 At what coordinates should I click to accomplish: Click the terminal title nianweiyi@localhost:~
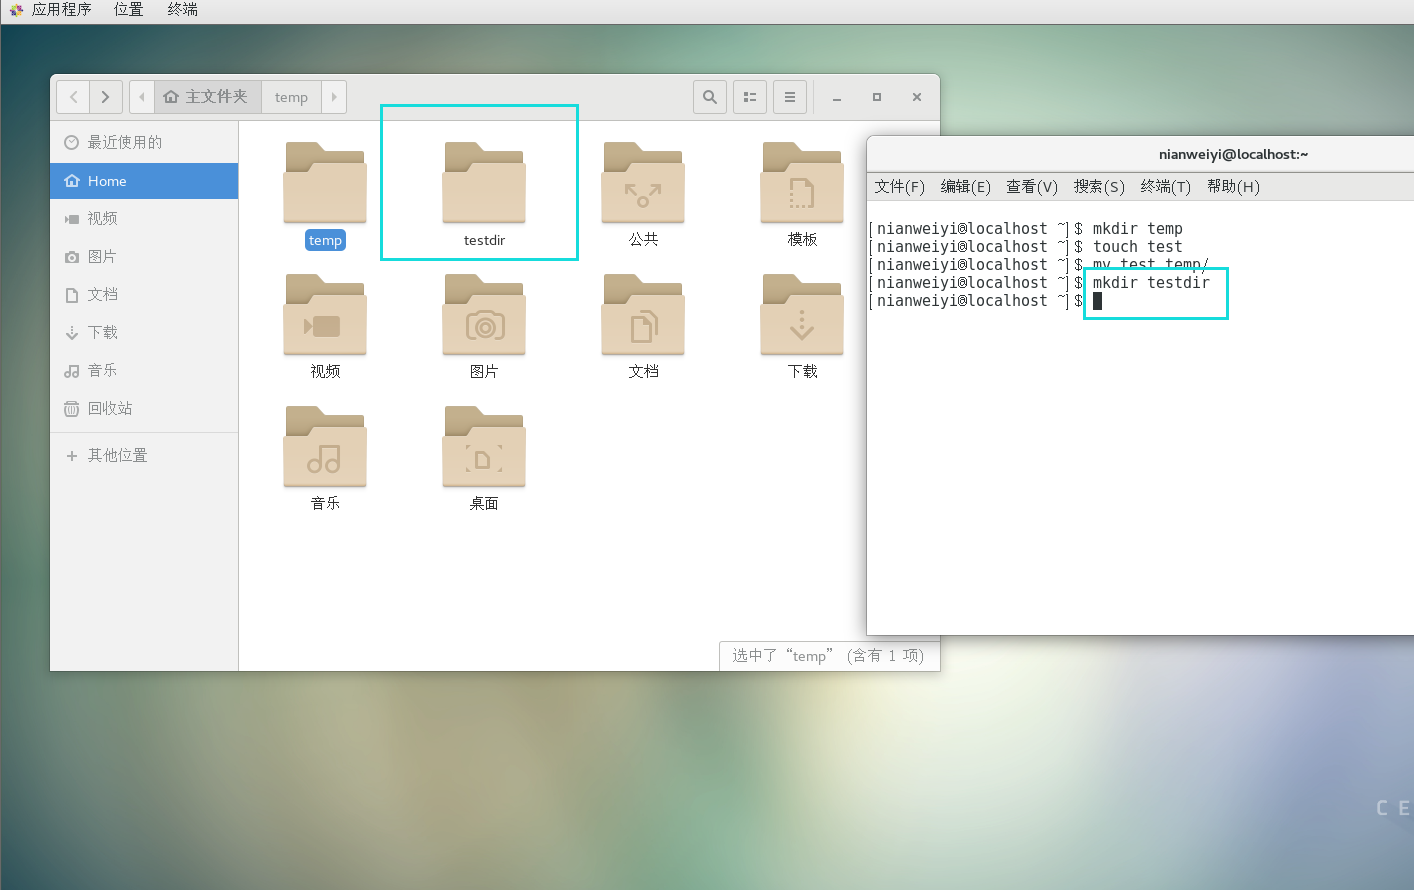coord(1233,154)
